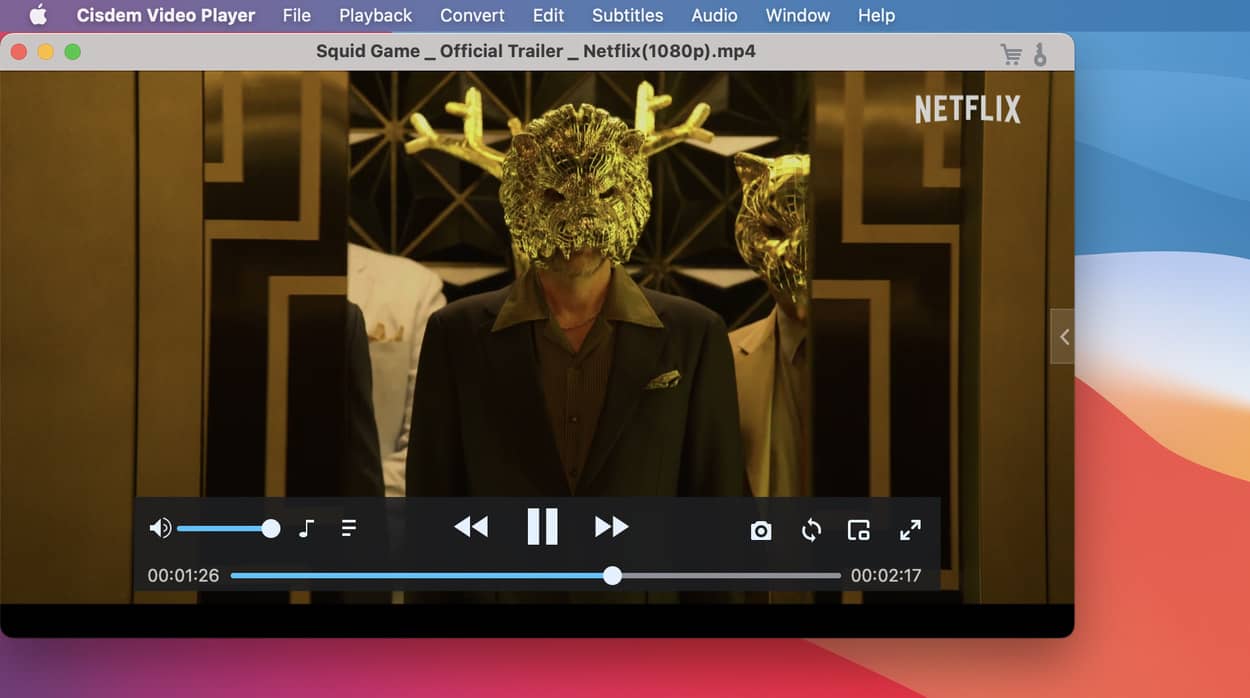Enter fullscreen with the arrows icon
Viewport: 1250px width, 698px height.
(910, 530)
